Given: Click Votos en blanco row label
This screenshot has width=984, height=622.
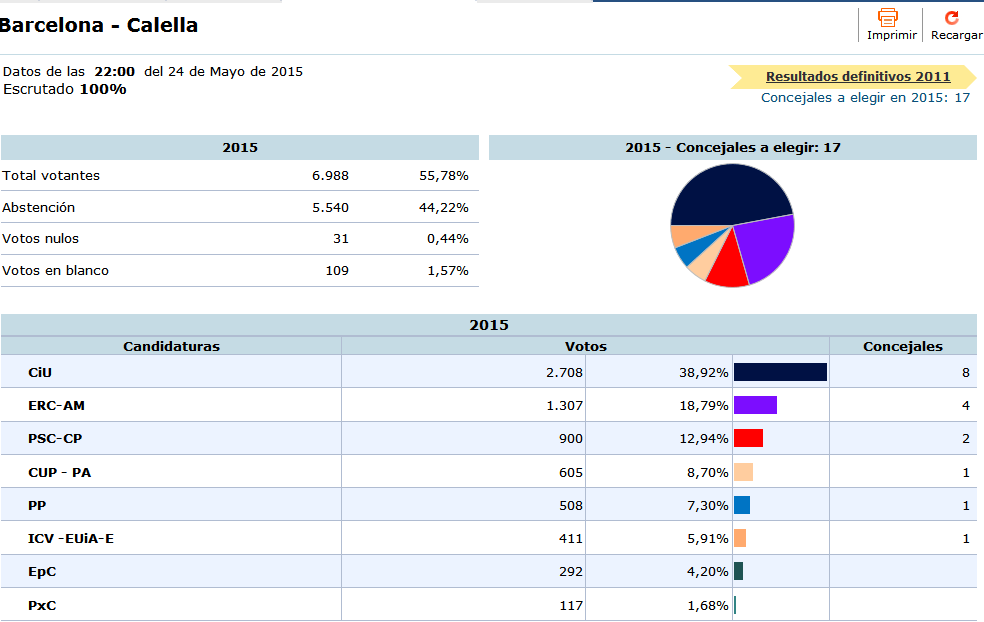Looking at the screenshot, I should pos(55,271).
